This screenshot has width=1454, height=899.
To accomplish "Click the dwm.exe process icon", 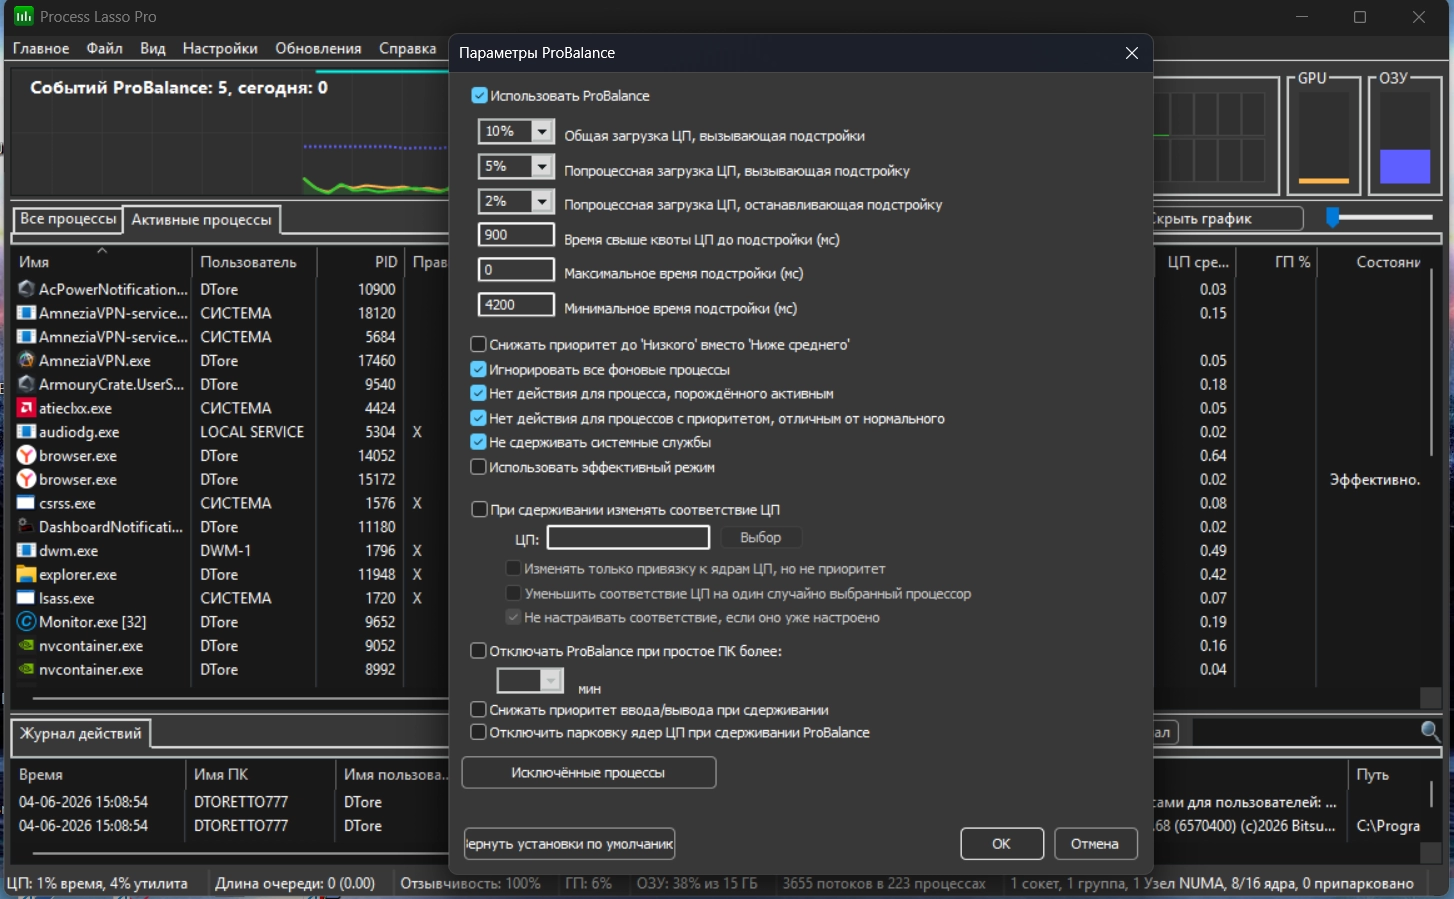I will pyautogui.click(x=27, y=551).
